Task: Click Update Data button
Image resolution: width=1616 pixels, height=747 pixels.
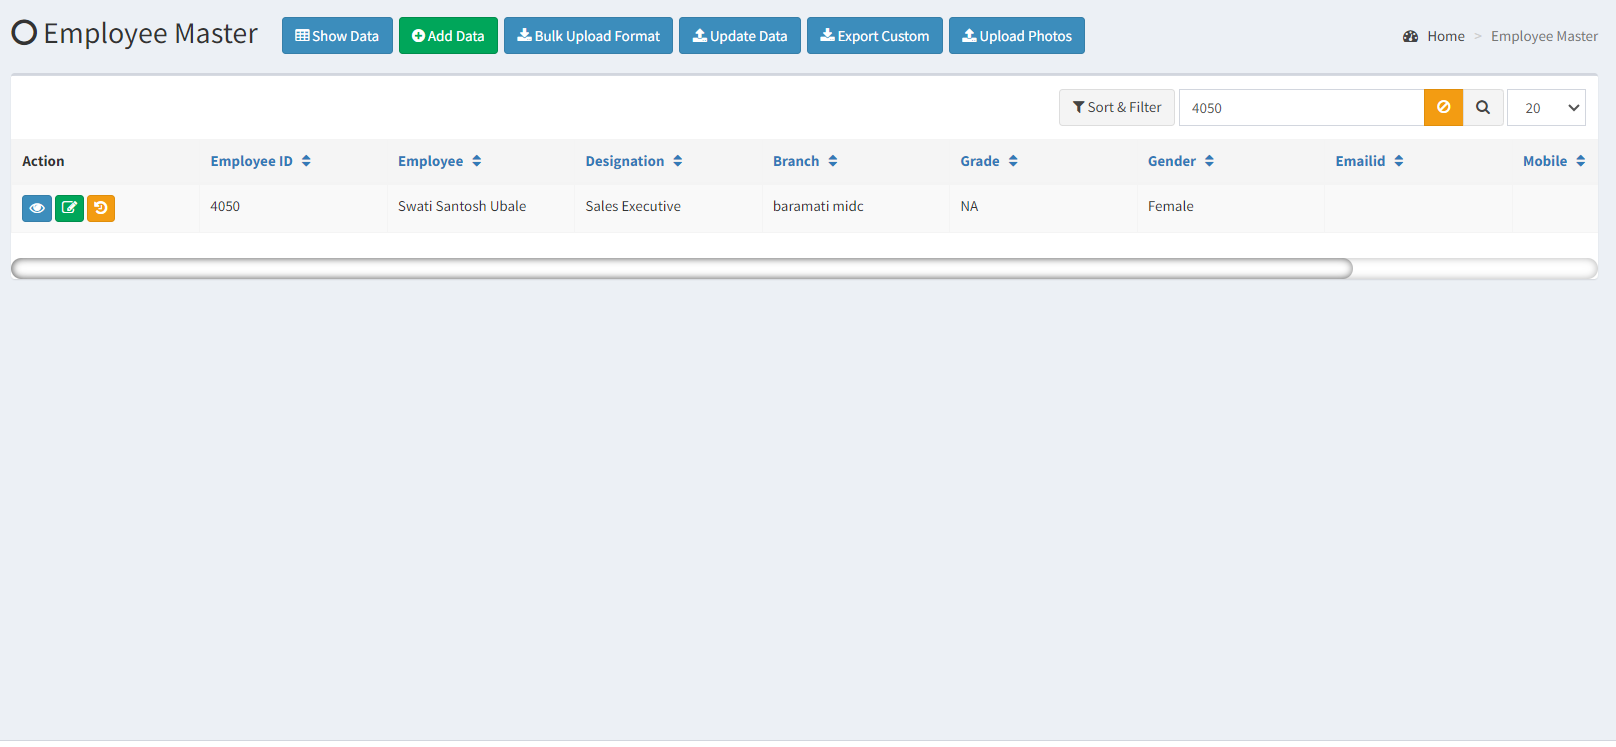Action: click(x=740, y=36)
